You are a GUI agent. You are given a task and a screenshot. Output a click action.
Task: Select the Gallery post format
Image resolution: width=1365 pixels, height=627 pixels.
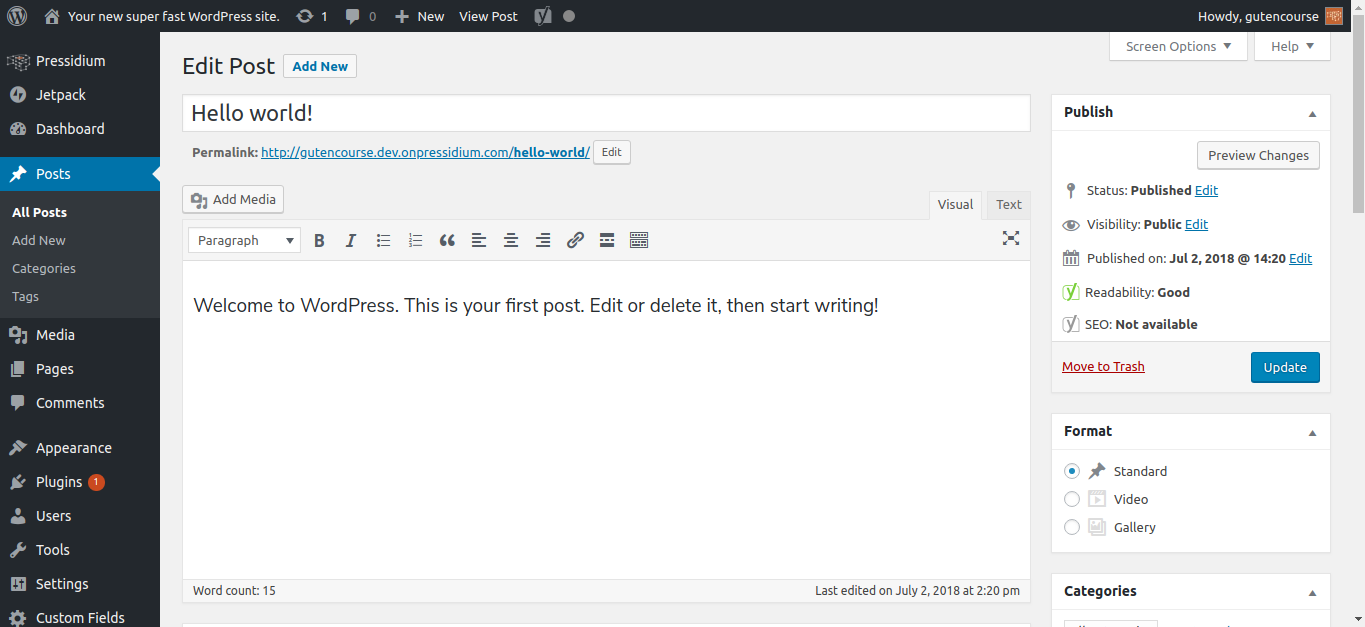[1072, 527]
